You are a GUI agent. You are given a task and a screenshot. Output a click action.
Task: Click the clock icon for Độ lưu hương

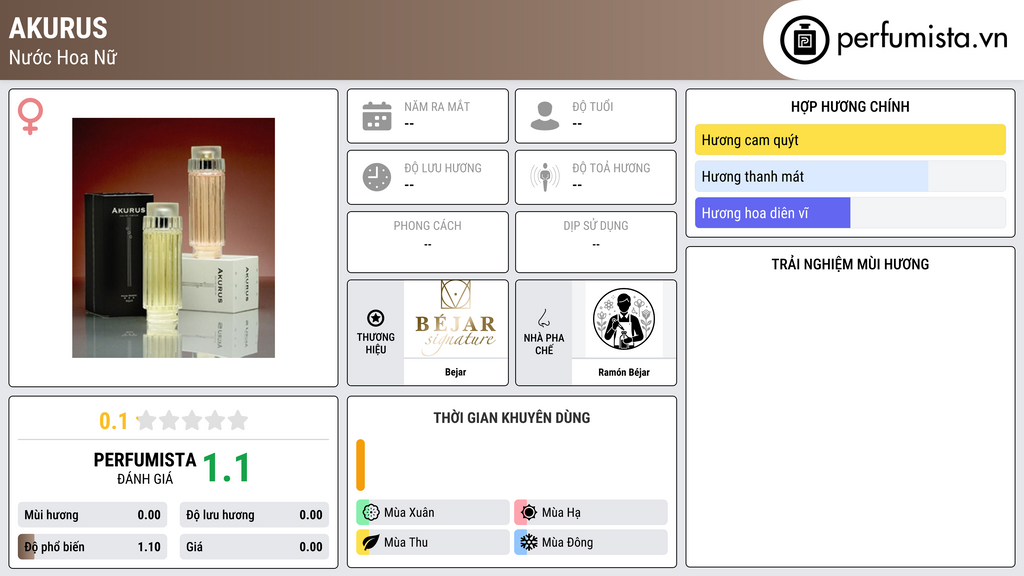[x=377, y=177]
